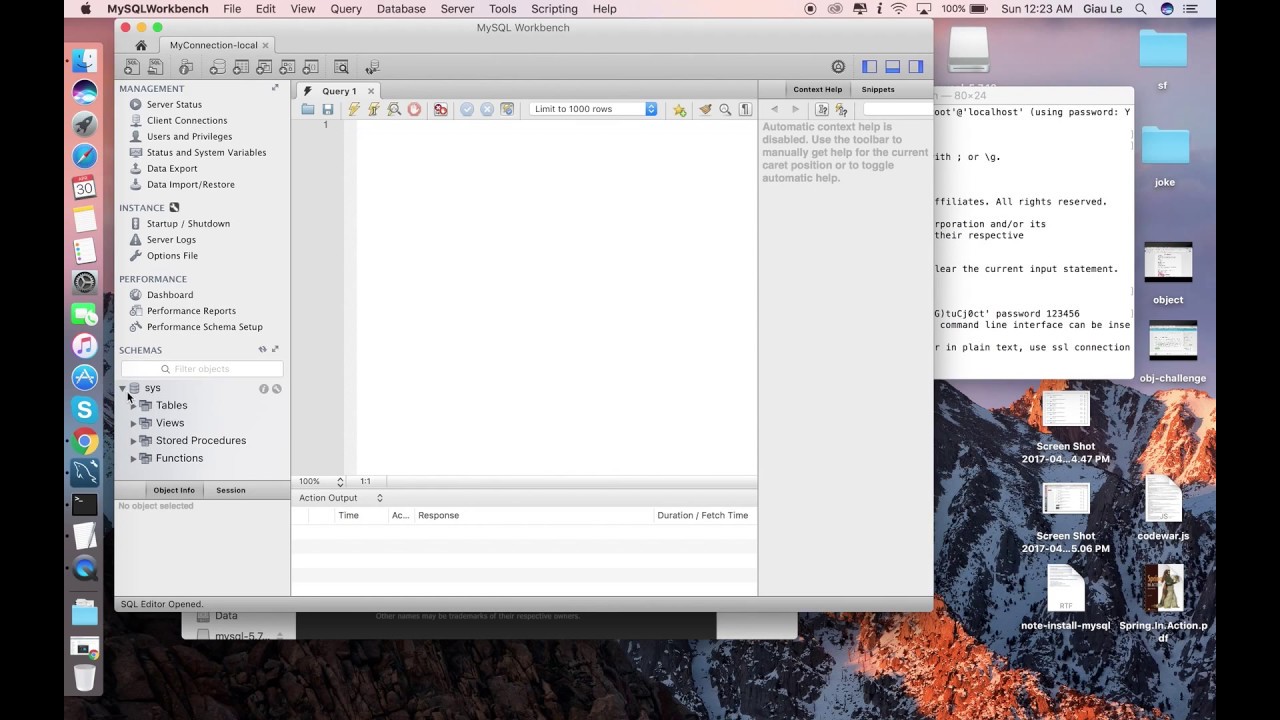
Task: Save the script with floppy icon
Action: (x=327, y=109)
